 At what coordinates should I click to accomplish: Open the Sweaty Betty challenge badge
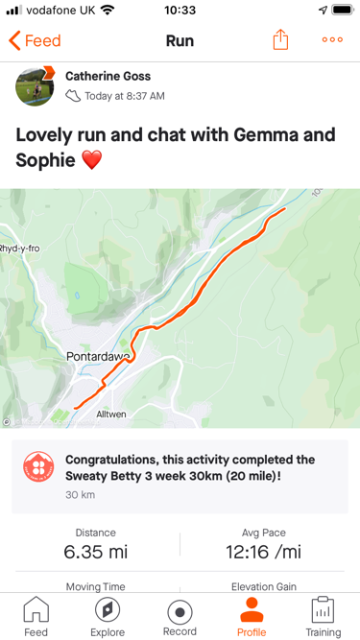(x=38, y=467)
